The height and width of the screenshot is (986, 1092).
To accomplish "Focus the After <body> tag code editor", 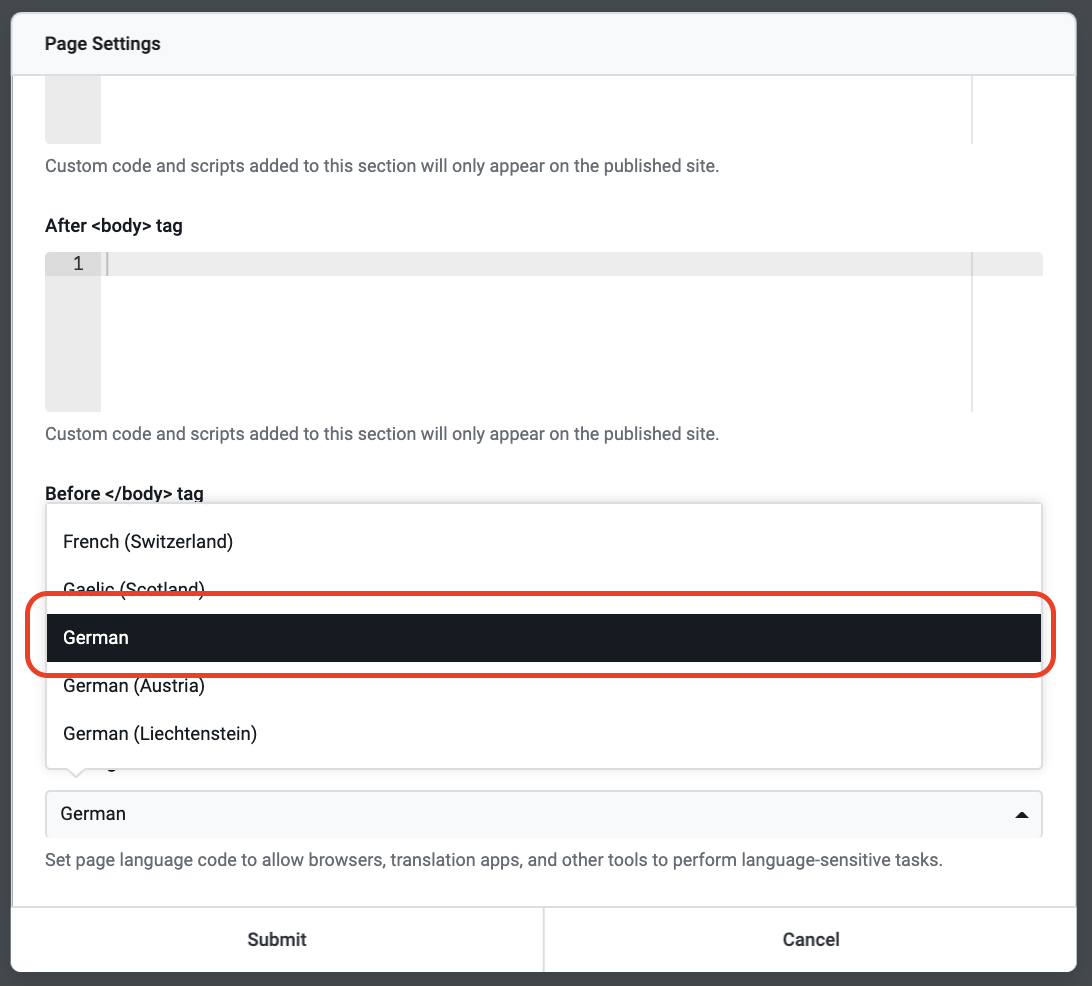I will 543,331.
